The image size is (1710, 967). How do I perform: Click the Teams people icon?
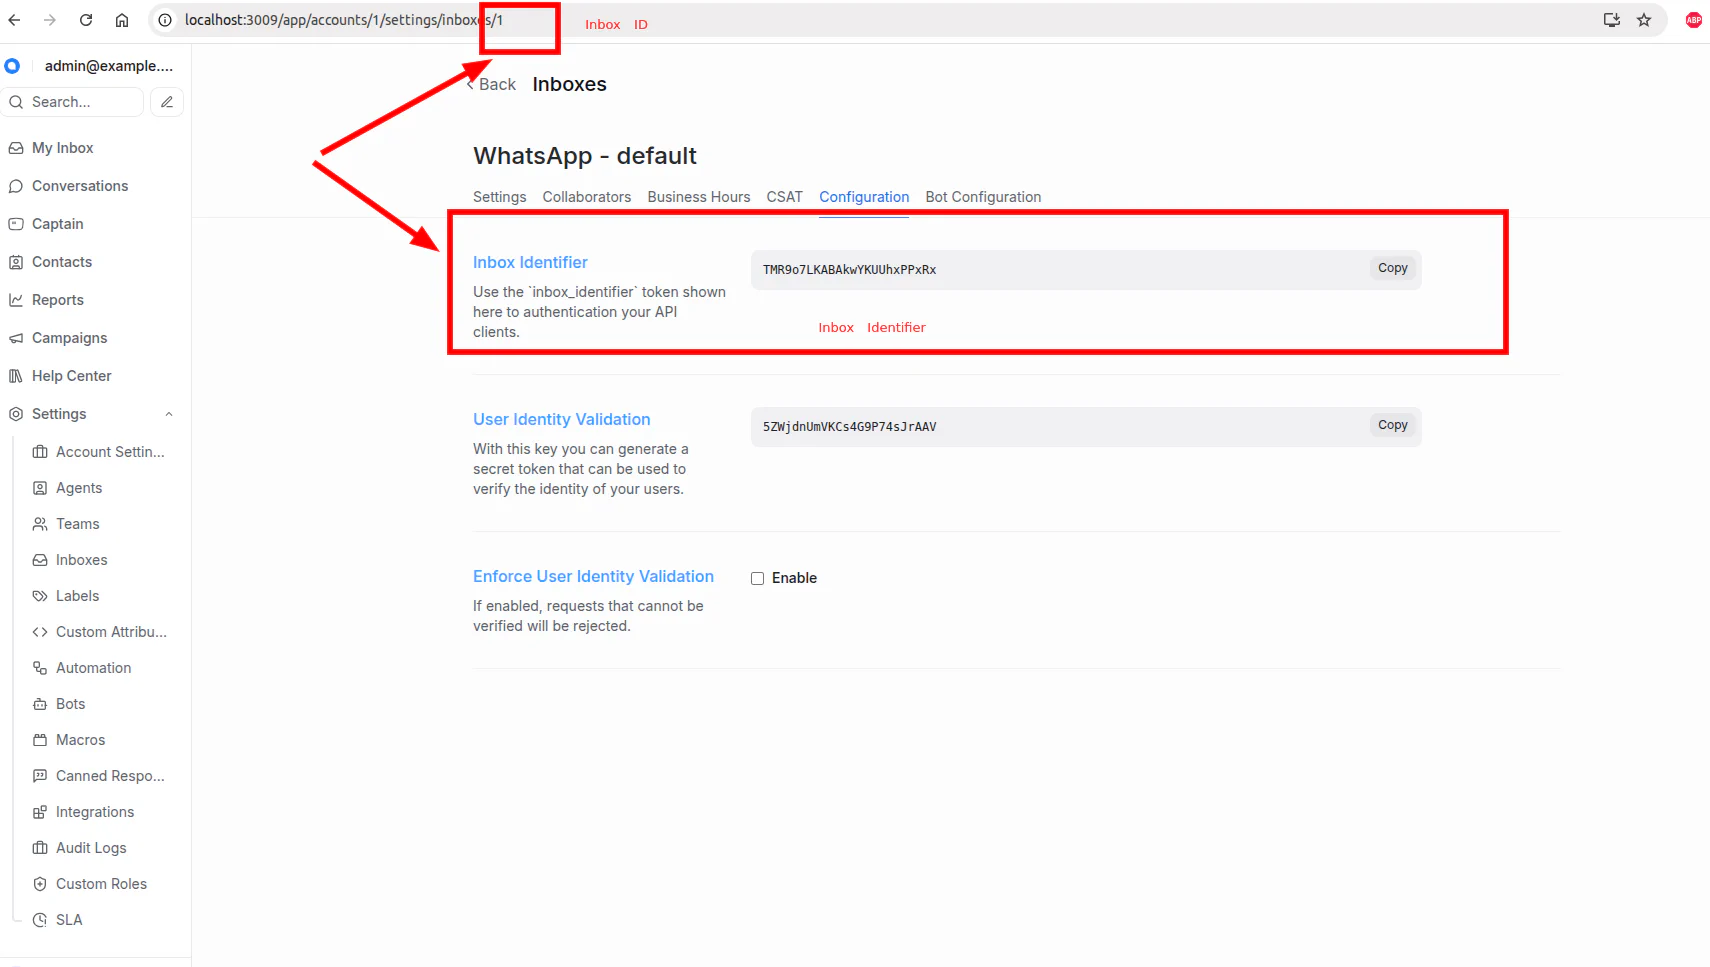point(40,524)
